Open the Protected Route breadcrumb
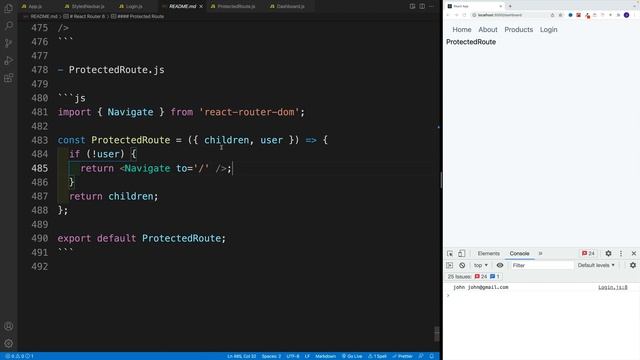The width and height of the screenshot is (640, 360). [138, 17]
